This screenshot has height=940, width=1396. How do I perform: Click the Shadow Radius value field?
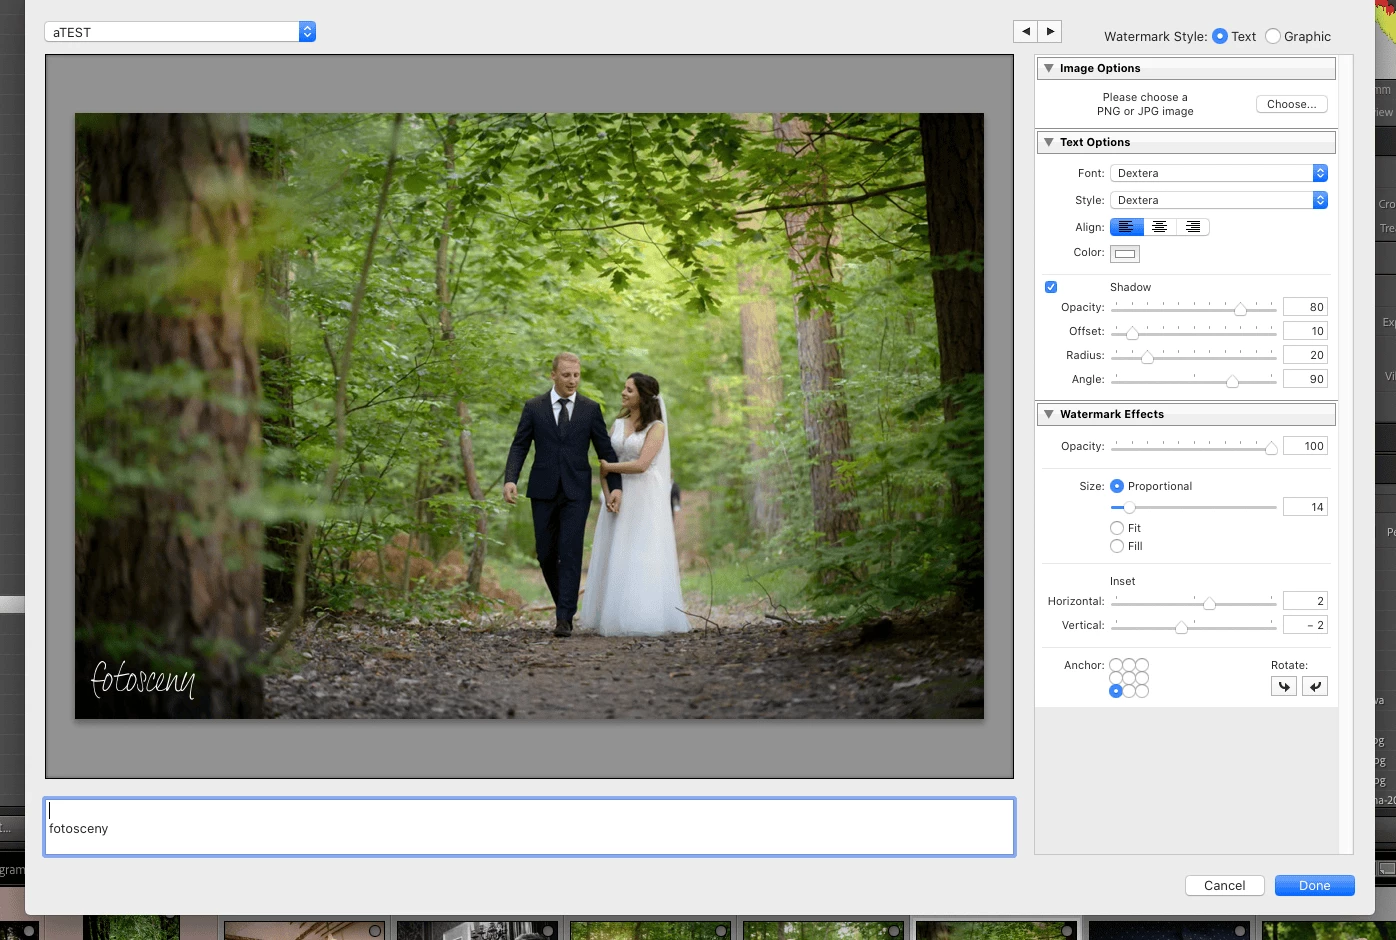pos(1305,355)
